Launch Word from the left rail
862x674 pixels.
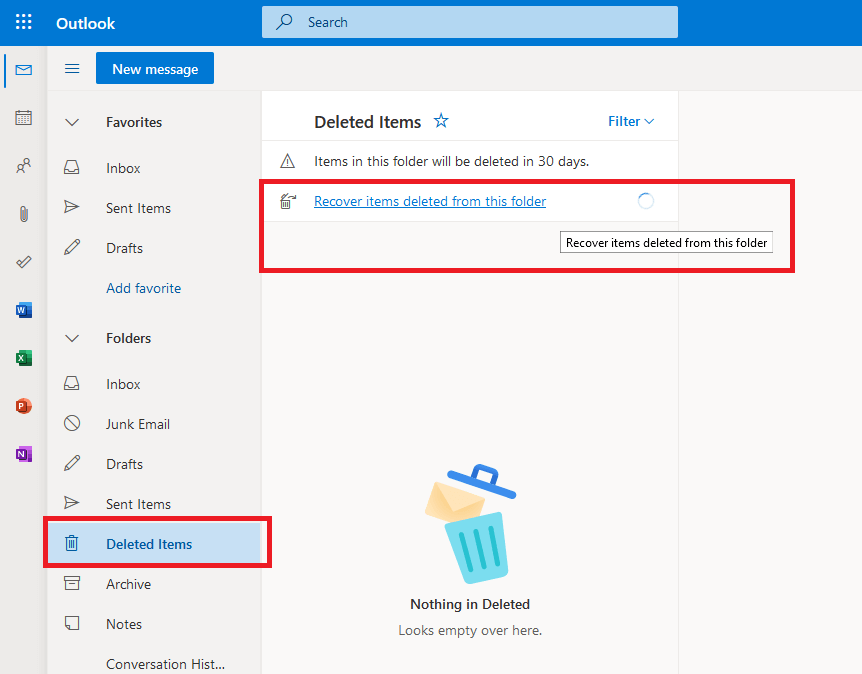23,310
